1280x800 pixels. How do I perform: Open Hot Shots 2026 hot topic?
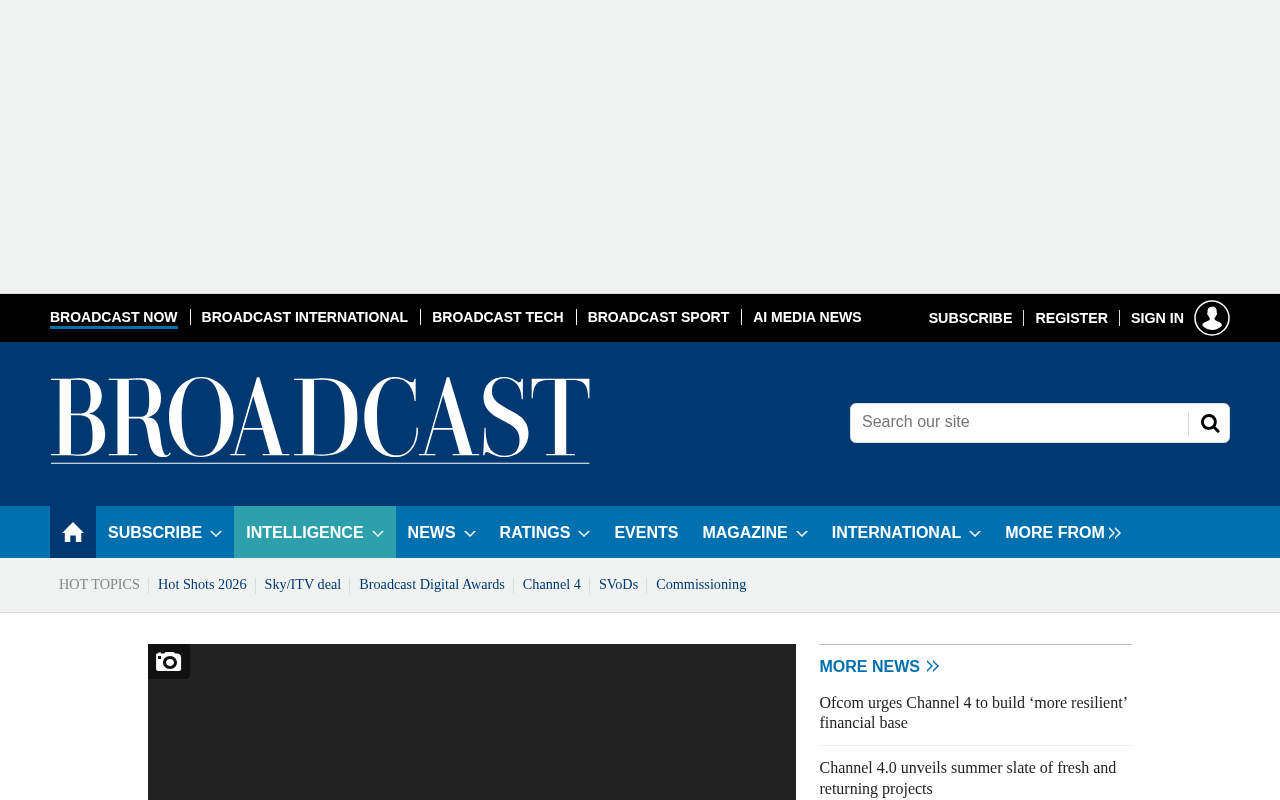point(202,585)
